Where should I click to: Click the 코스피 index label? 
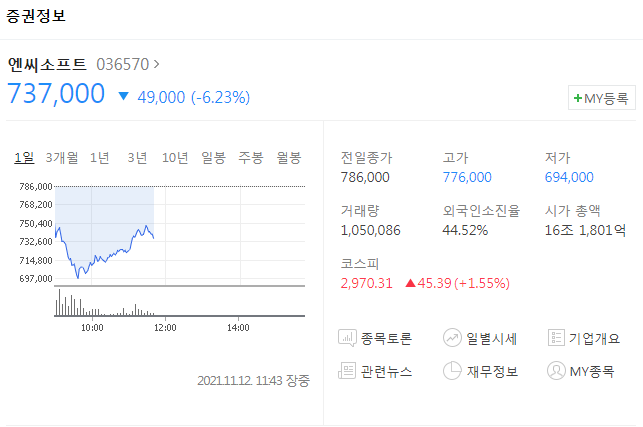[x=358, y=263]
